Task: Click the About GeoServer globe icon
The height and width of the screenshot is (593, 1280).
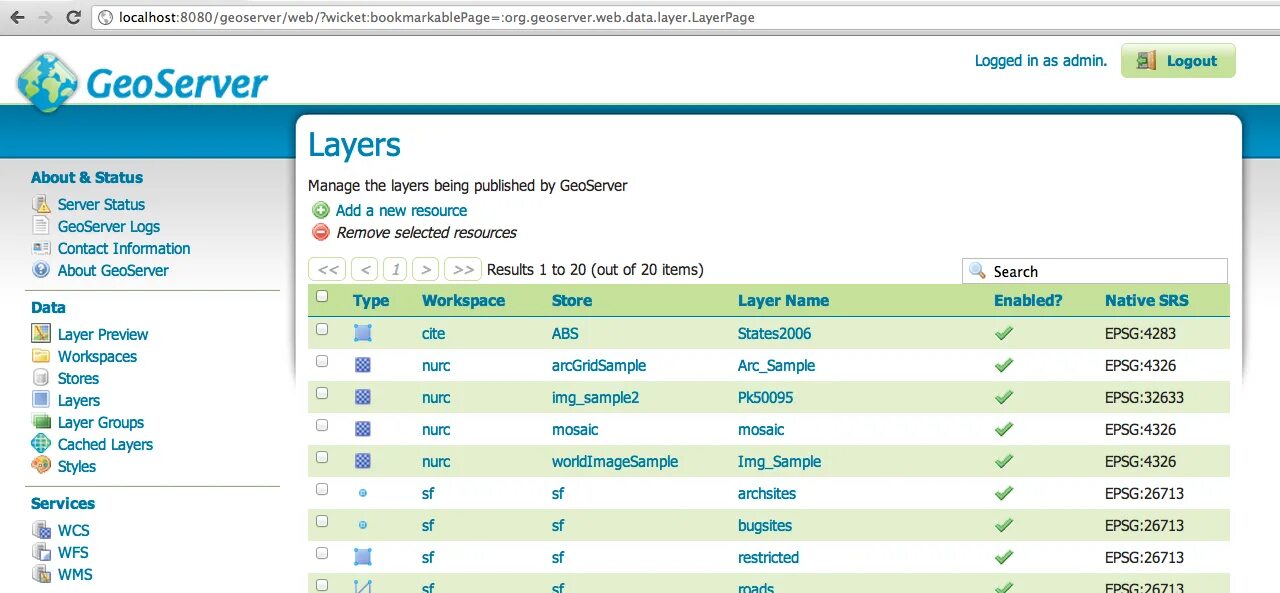Action: point(41,270)
